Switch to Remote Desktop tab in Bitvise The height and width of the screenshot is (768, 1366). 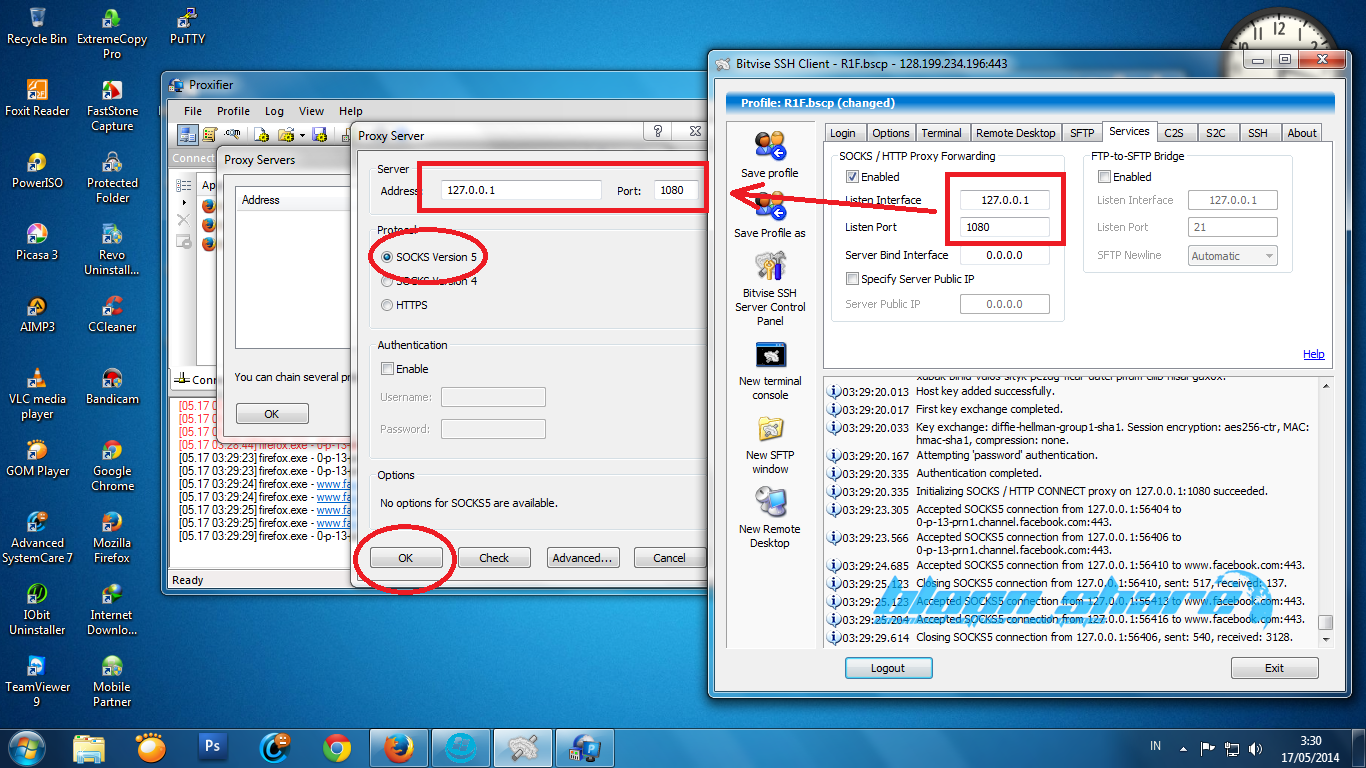(1015, 133)
